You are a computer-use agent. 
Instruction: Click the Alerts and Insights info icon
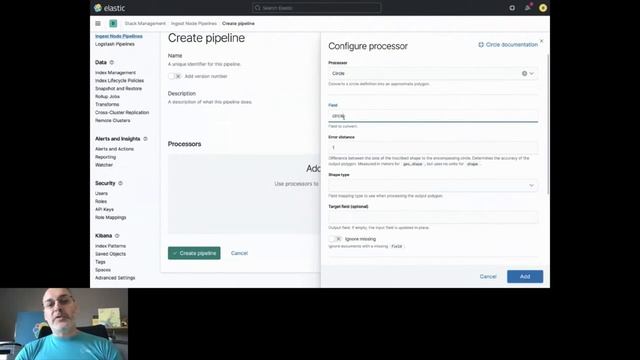(x=145, y=139)
